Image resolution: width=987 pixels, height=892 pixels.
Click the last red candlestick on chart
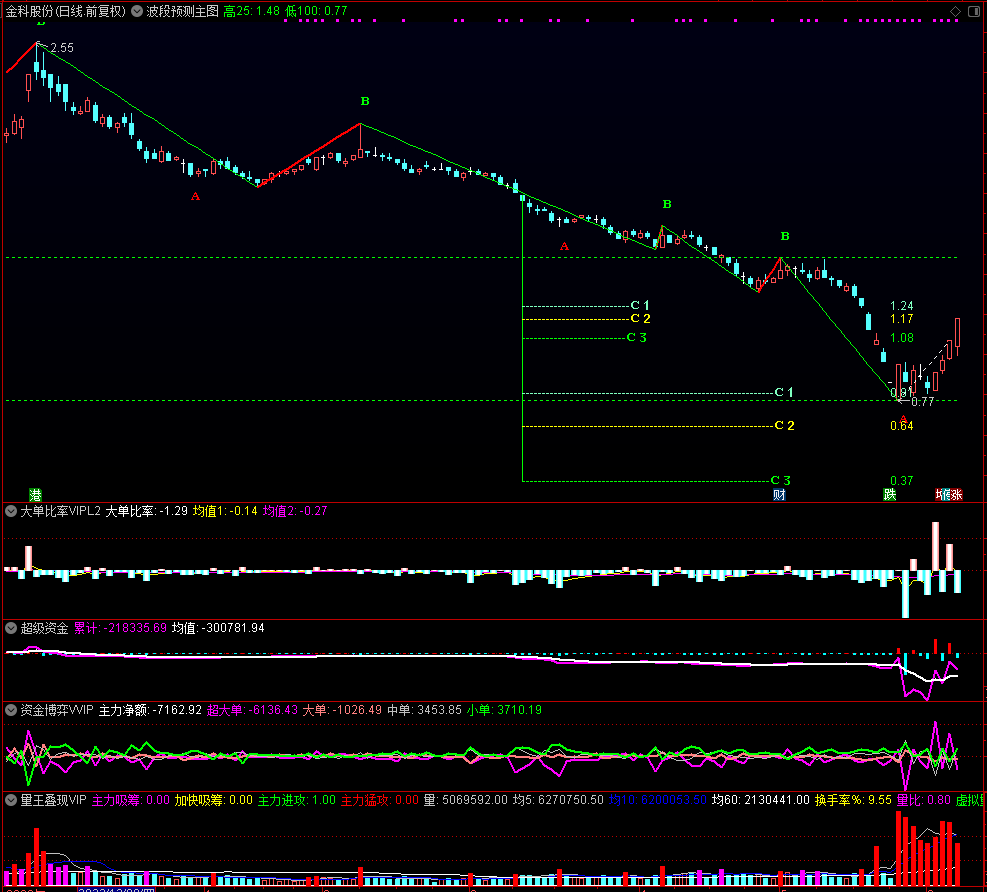coord(957,337)
